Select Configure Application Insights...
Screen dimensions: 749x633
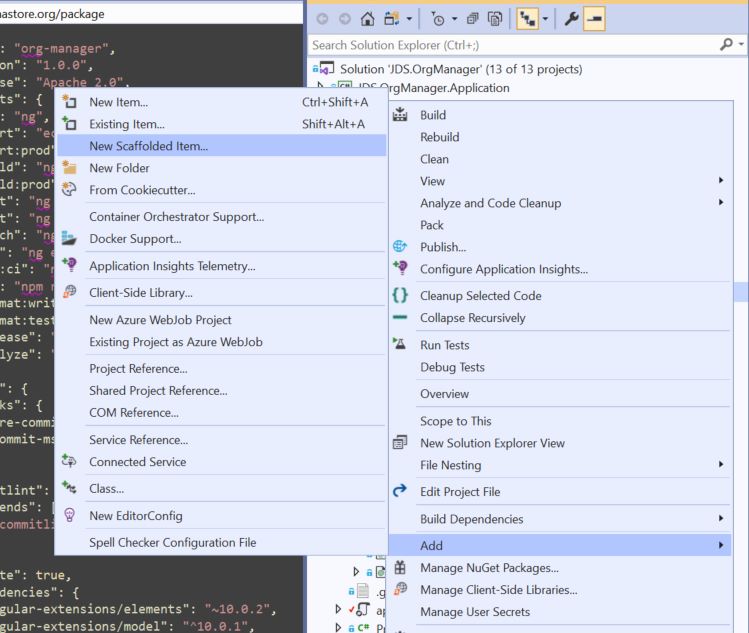point(560,269)
